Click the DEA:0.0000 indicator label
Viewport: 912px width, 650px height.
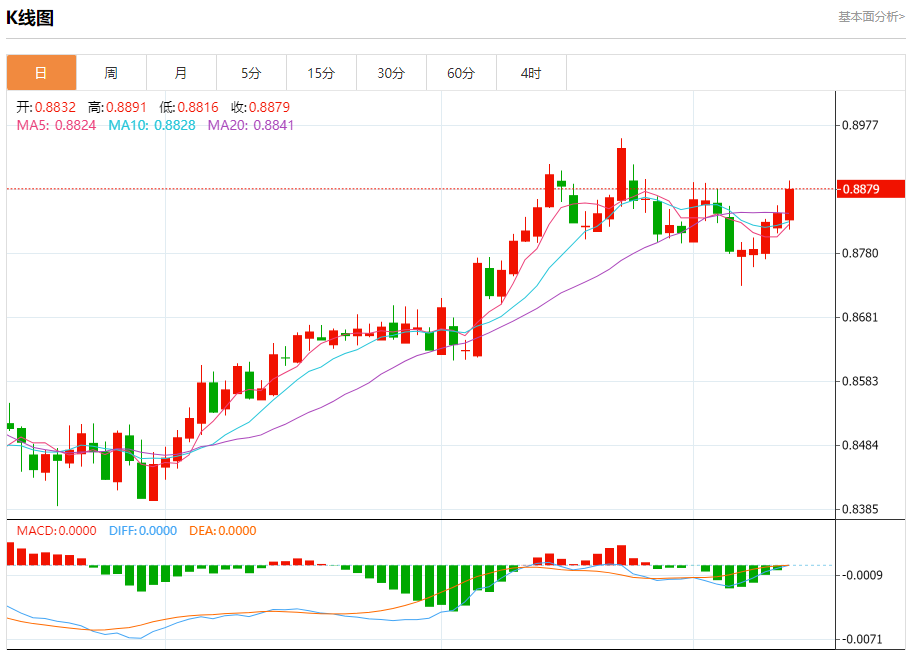(x=223, y=531)
